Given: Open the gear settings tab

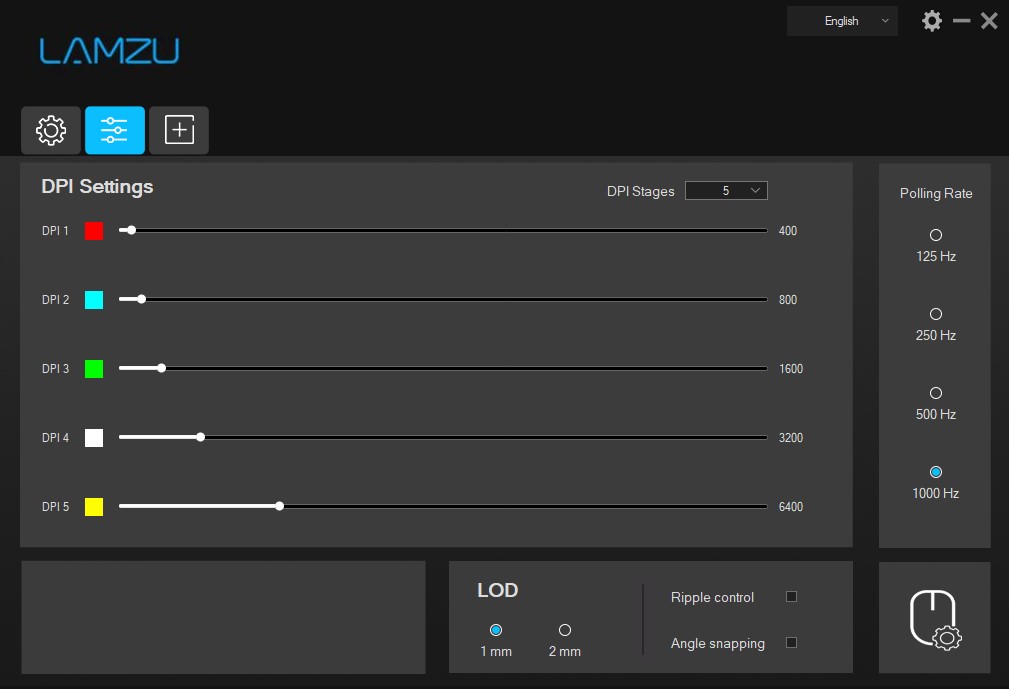Looking at the screenshot, I should pyautogui.click(x=51, y=130).
